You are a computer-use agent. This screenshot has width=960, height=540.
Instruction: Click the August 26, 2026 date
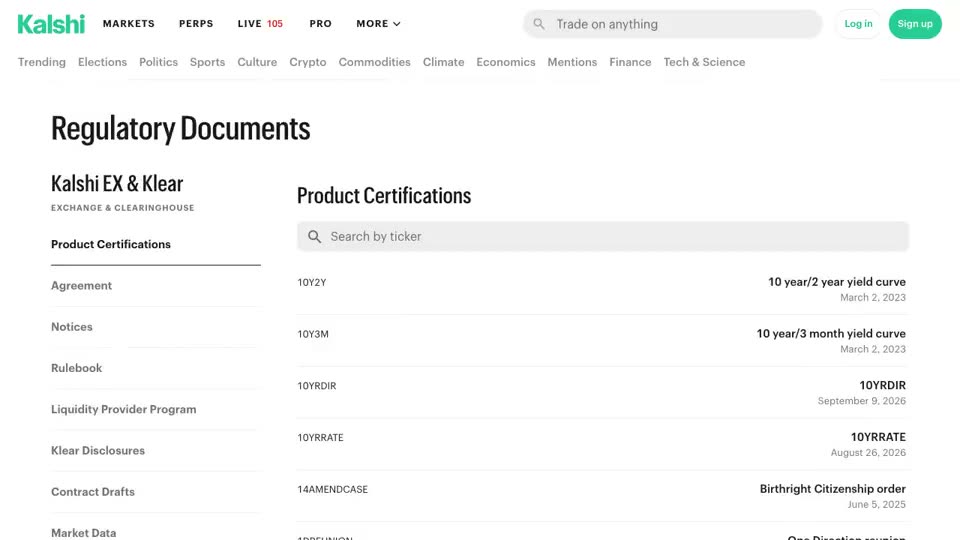[868, 452]
